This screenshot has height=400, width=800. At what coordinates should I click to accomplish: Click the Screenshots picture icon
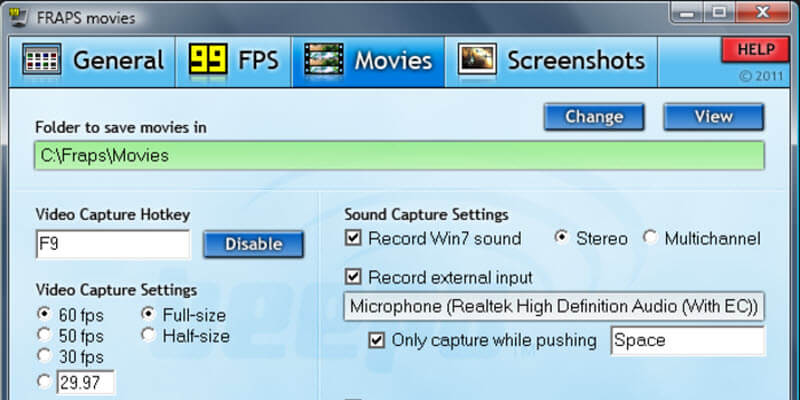click(477, 59)
